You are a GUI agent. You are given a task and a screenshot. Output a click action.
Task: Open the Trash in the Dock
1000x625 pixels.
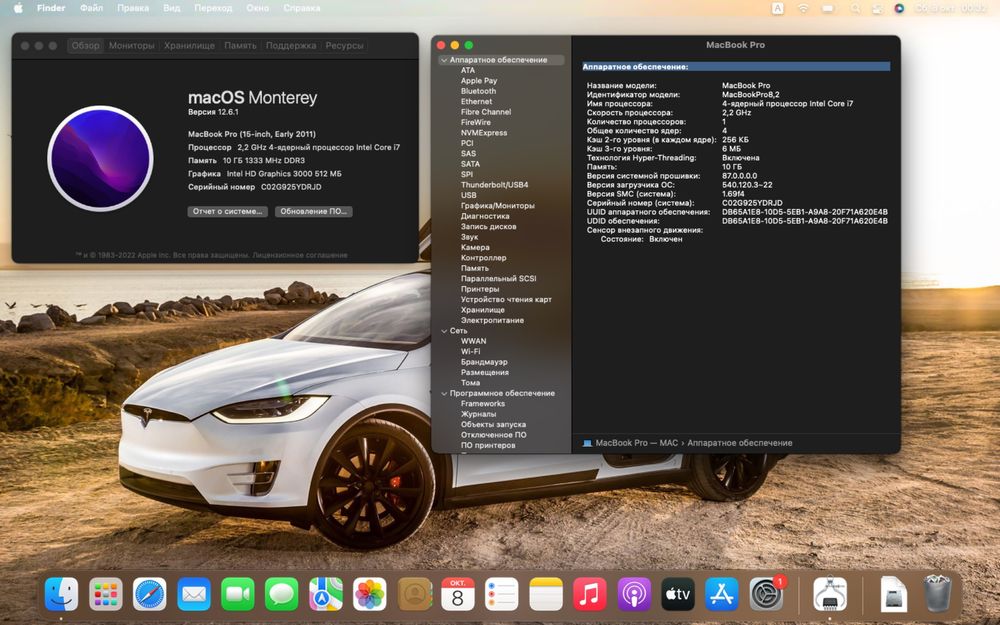point(938,594)
